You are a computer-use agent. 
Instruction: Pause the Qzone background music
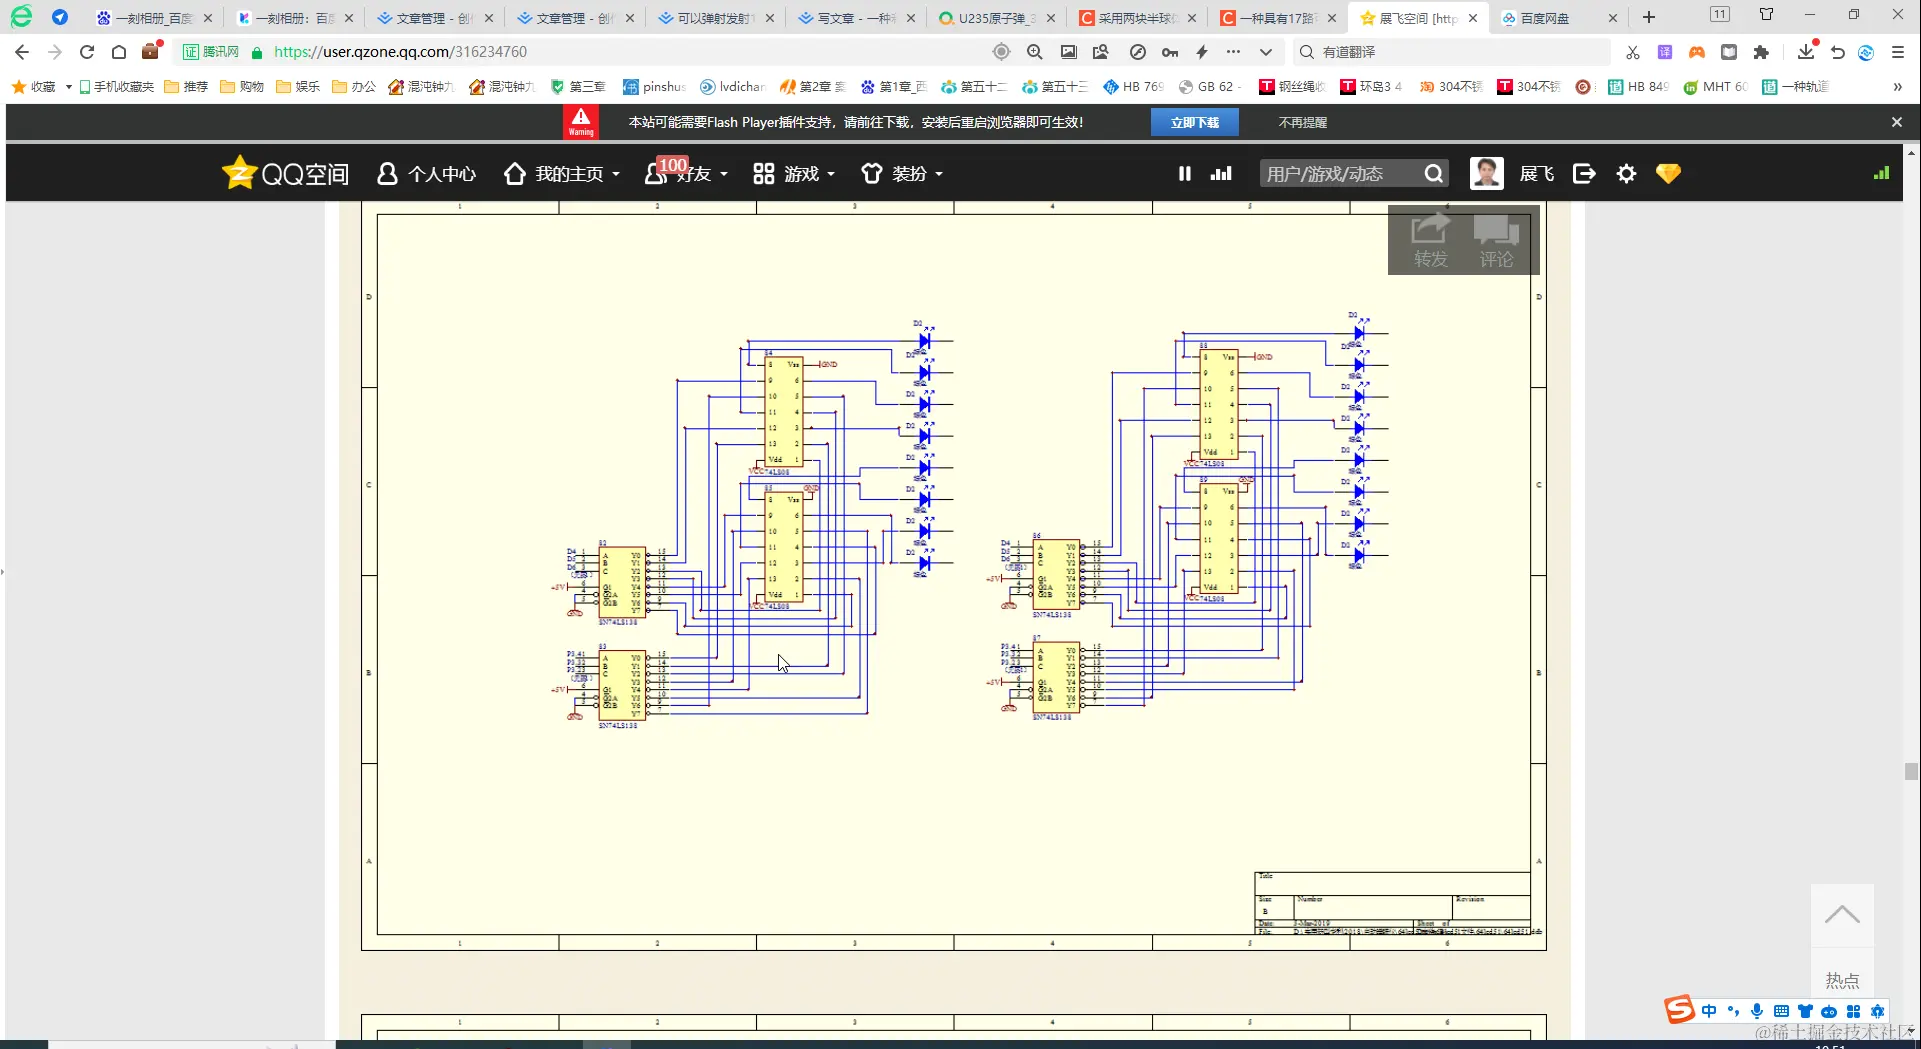(1184, 174)
